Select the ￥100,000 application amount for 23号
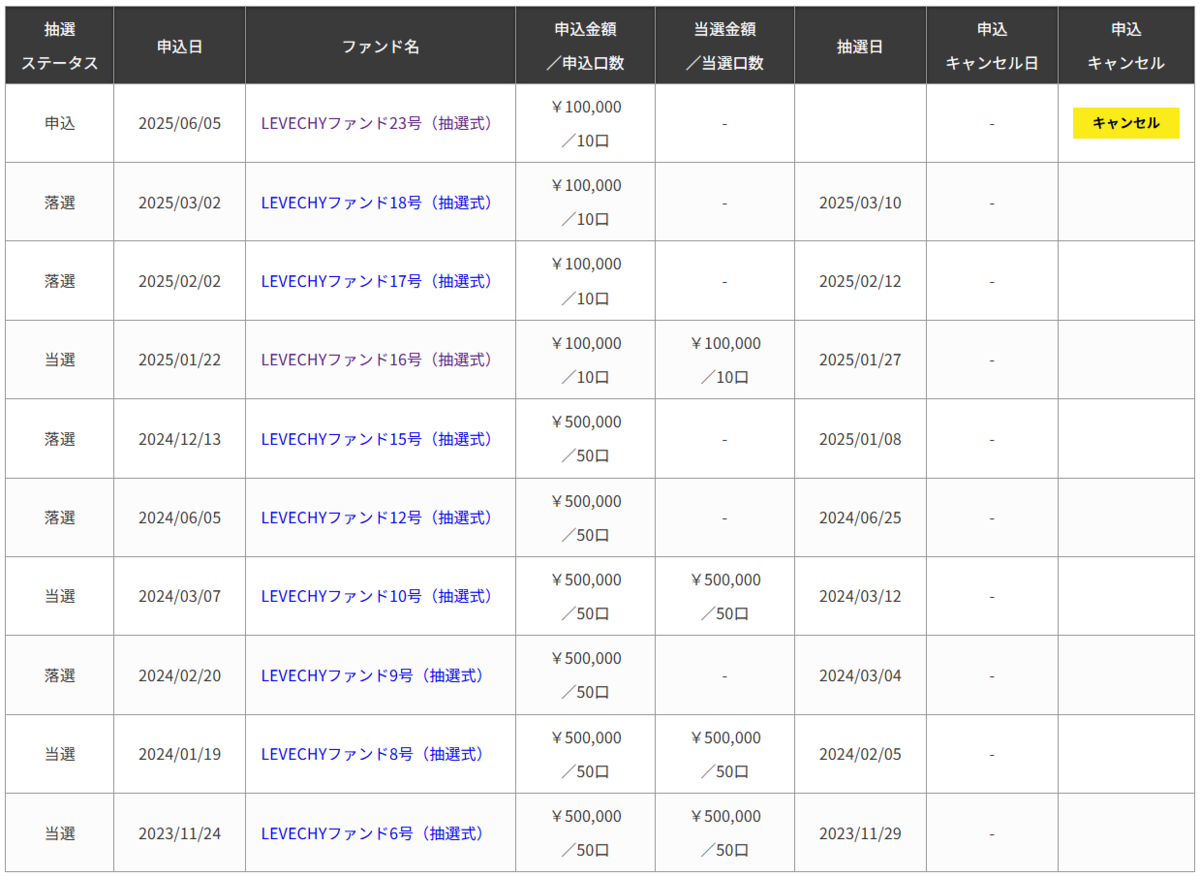The height and width of the screenshot is (877, 1200). click(x=586, y=106)
